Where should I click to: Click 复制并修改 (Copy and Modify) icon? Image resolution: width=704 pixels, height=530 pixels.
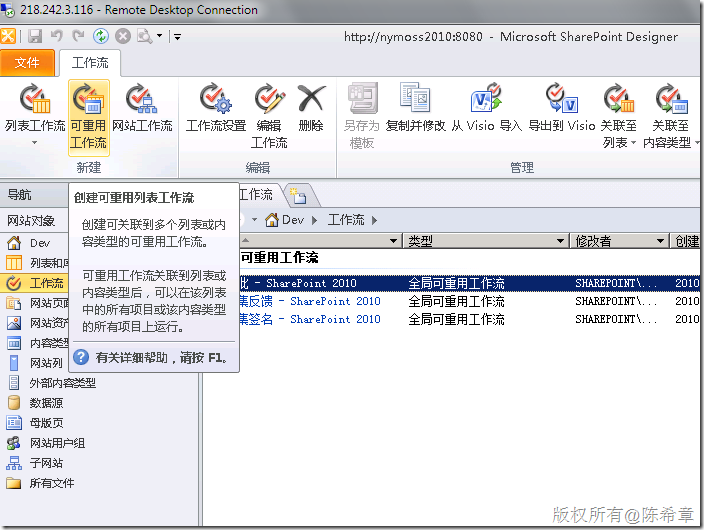coord(415,97)
